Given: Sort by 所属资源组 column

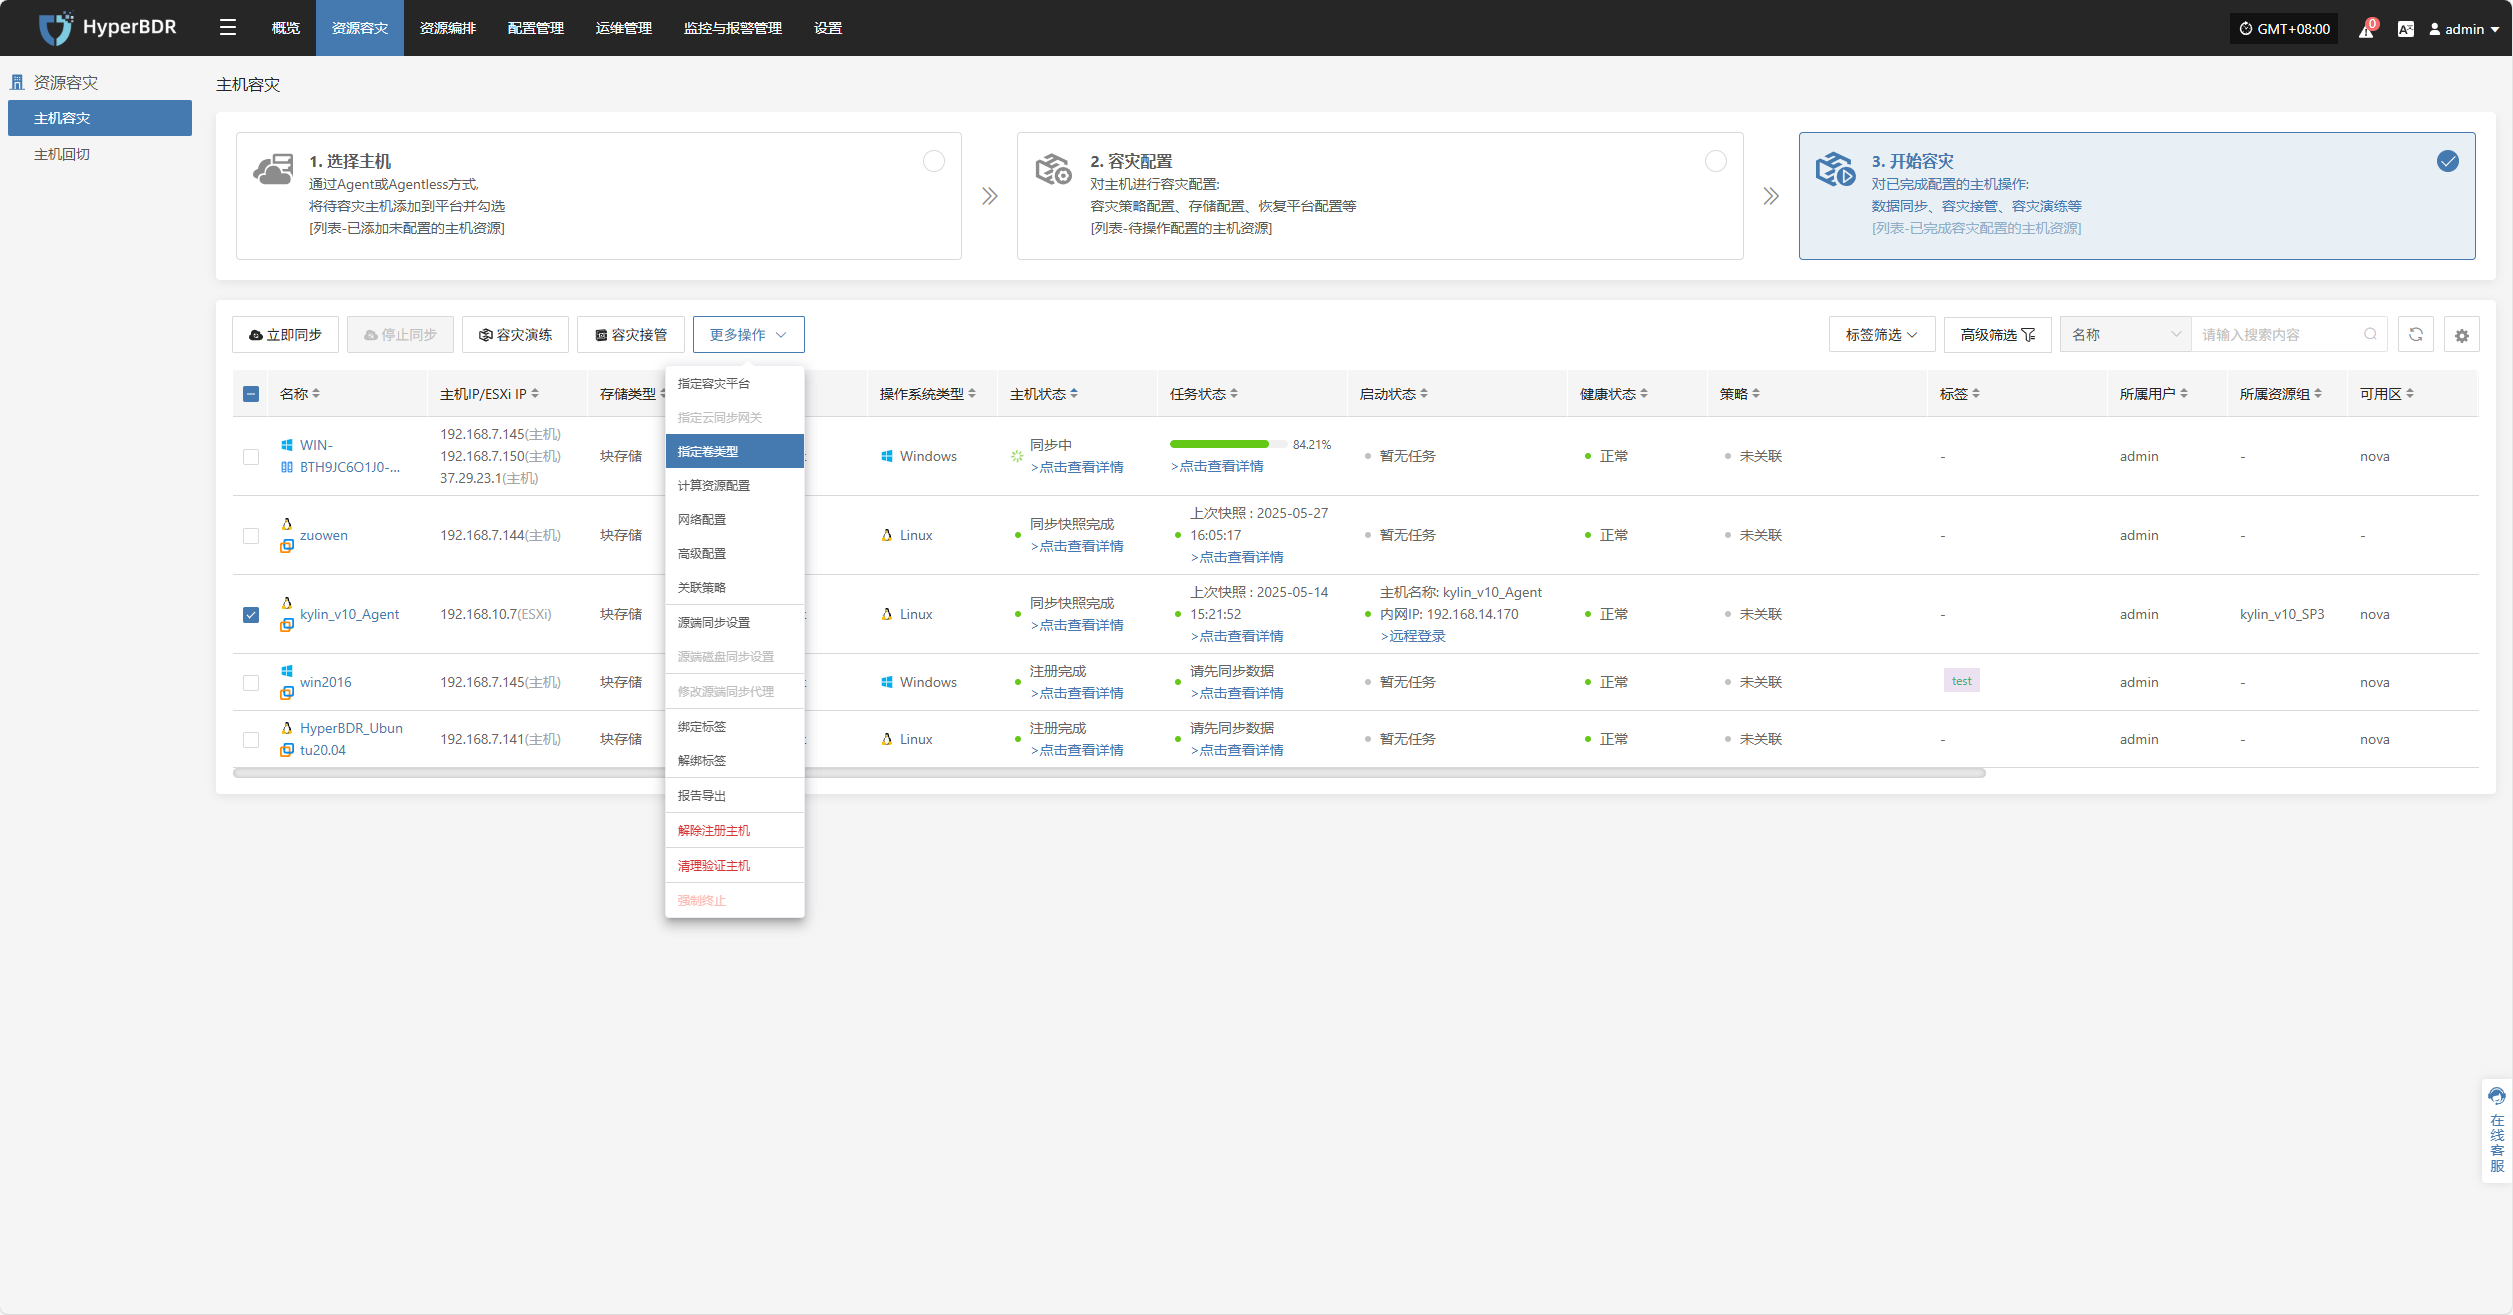Looking at the screenshot, I should [x=2318, y=393].
